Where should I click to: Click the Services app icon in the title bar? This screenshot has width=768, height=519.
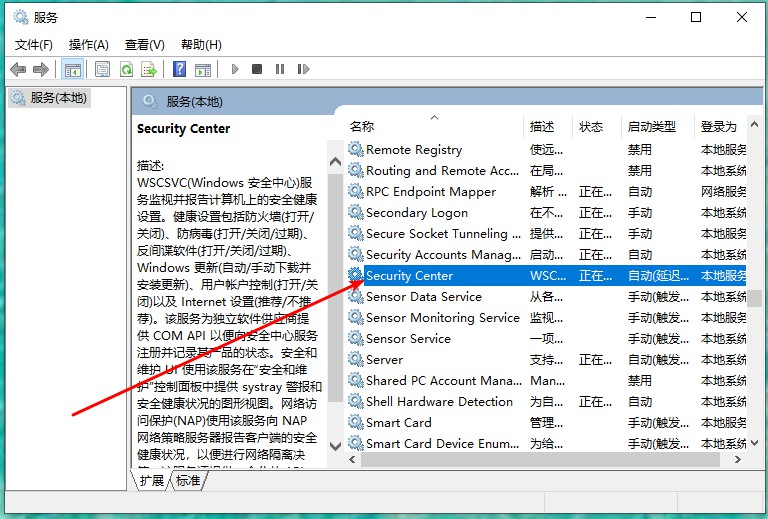tap(21, 18)
